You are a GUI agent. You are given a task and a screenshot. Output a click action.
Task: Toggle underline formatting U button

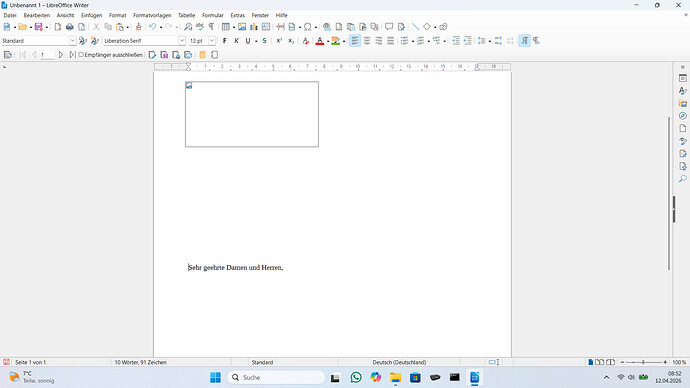click(248, 41)
